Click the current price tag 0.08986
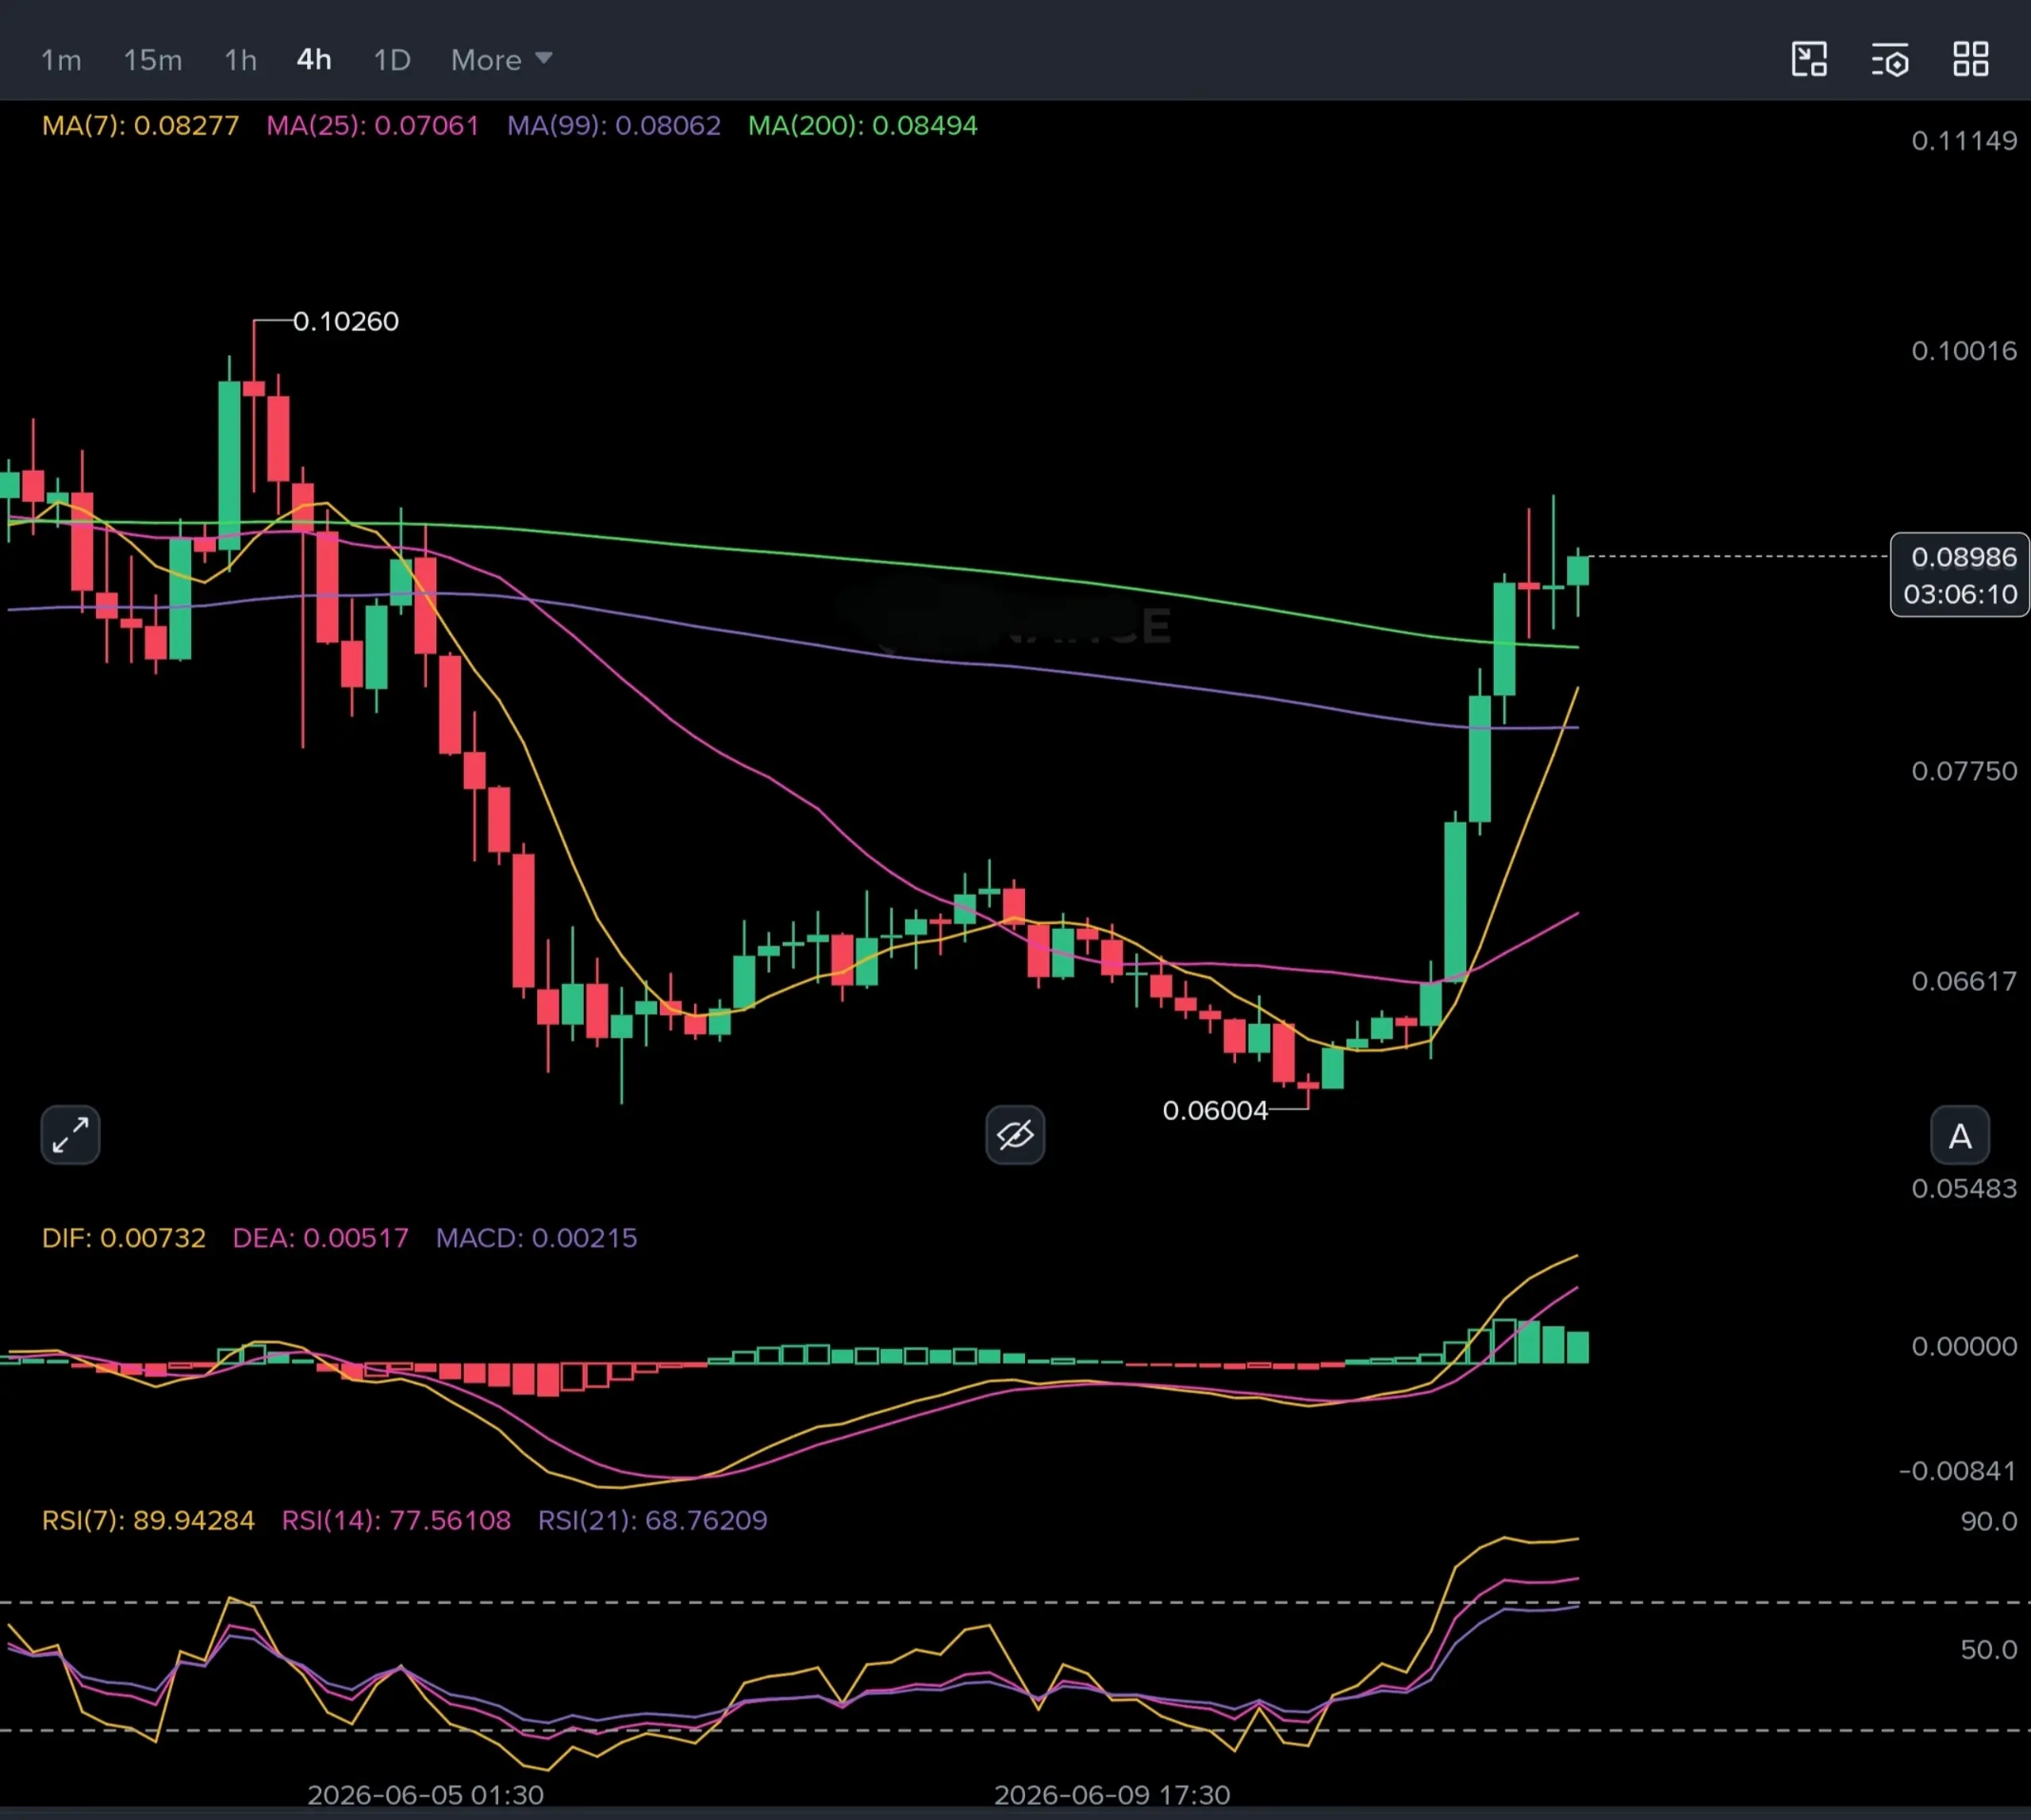2031x1820 pixels. click(x=1964, y=557)
